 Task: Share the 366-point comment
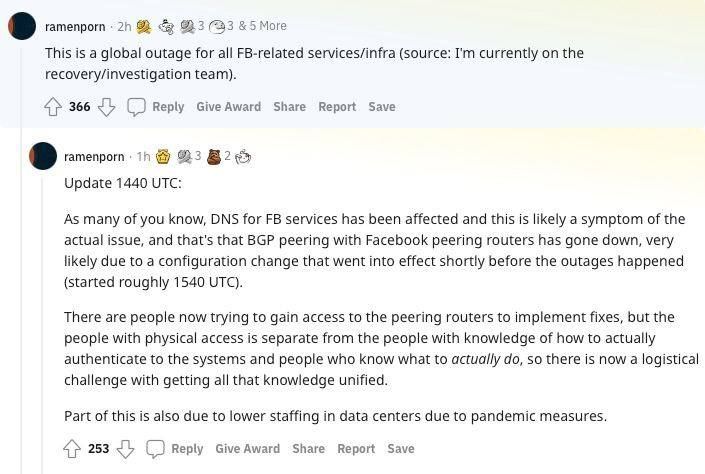tap(290, 107)
